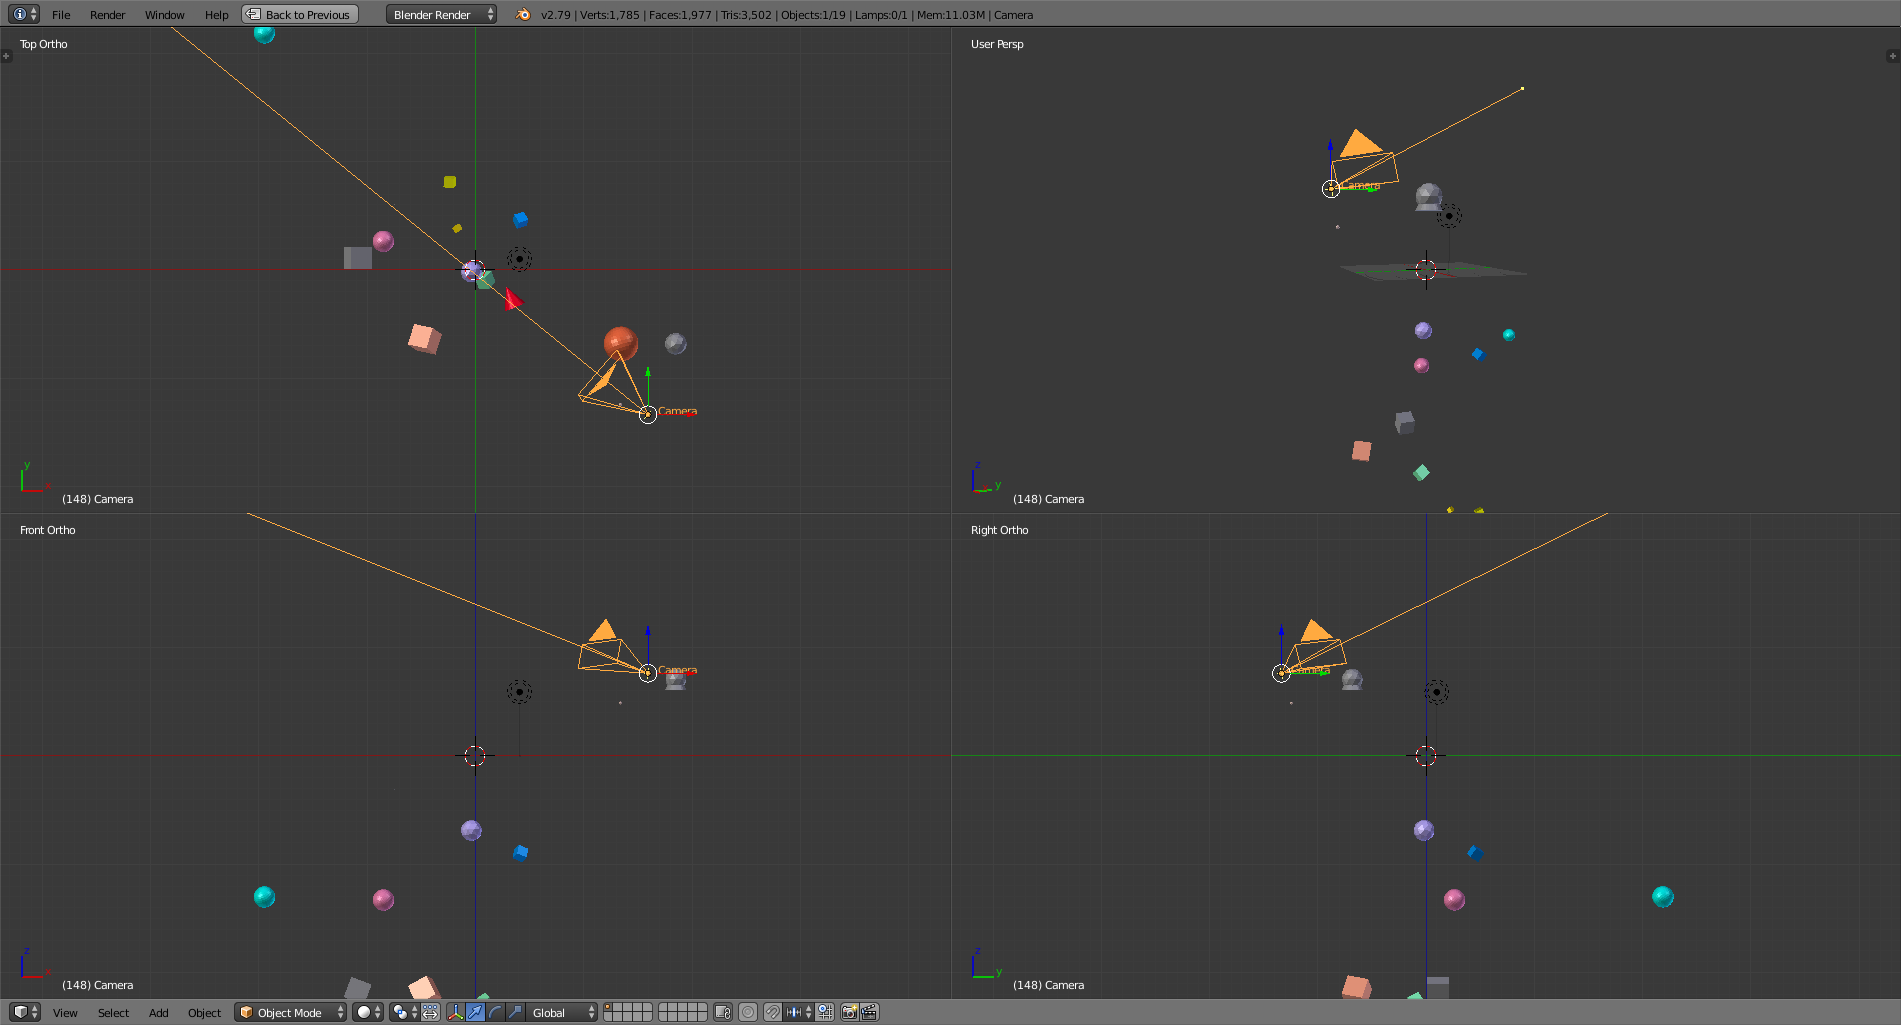The width and height of the screenshot is (1901, 1025).
Task: Toggle the lock camera and layers button
Action: (x=723, y=1012)
